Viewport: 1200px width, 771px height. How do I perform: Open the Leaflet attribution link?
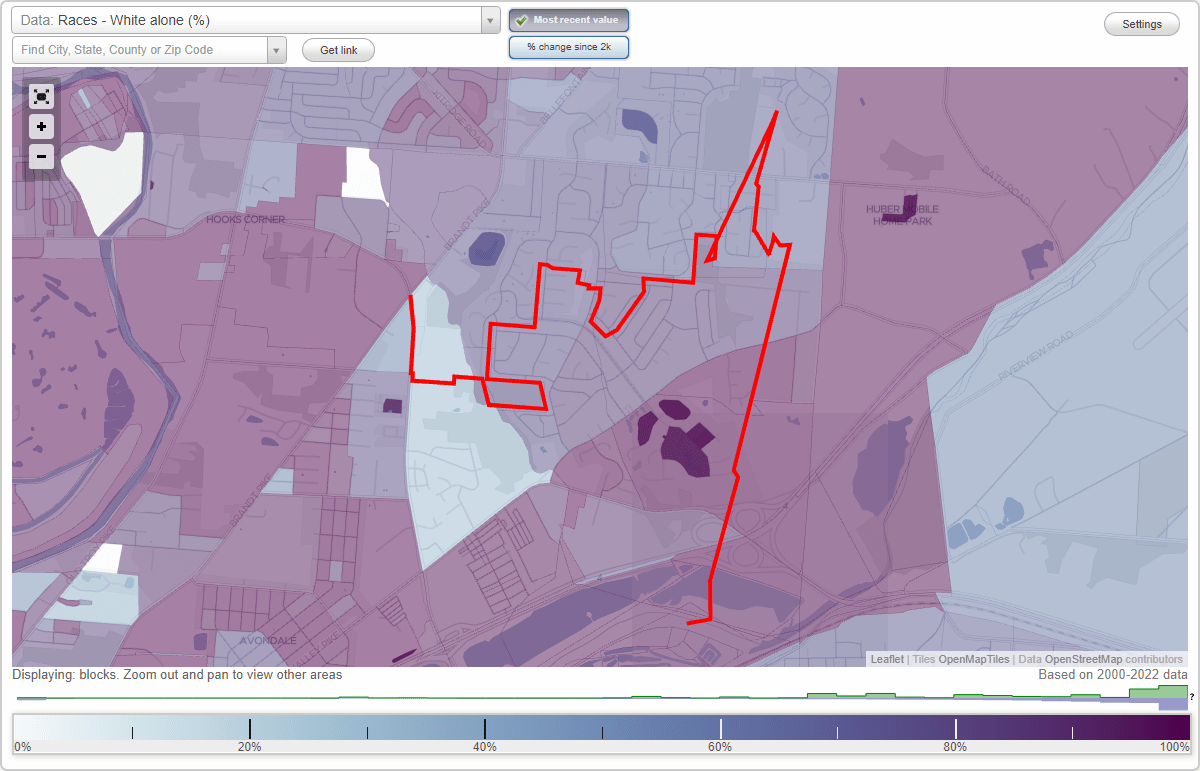tap(887, 659)
